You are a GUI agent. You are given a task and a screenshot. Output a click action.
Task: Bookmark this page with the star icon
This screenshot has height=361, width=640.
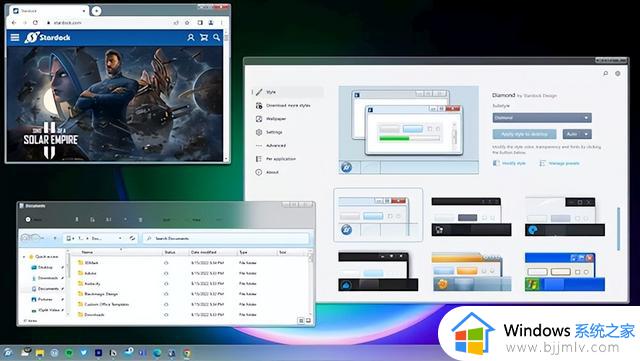pyautogui.click(x=187, y=23)
